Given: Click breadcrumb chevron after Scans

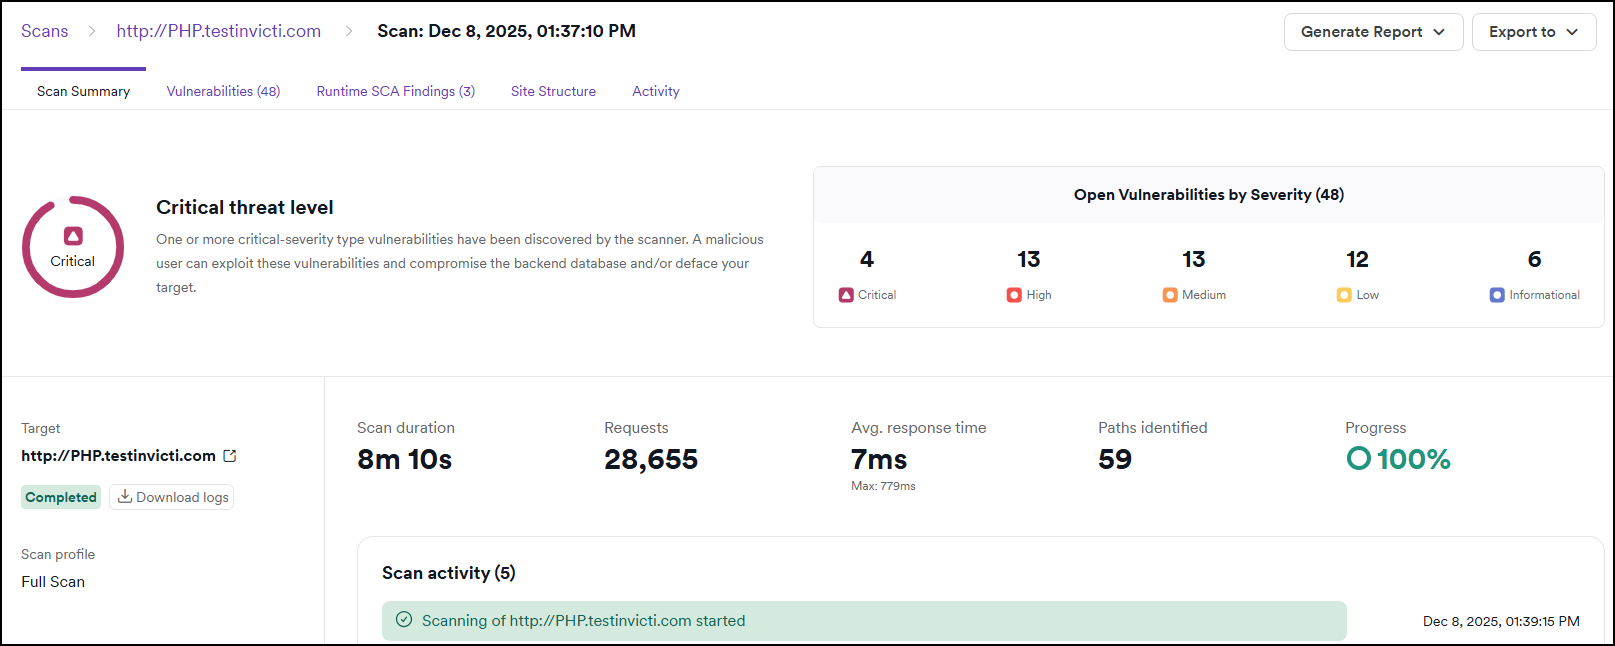Looking at the screenshot, I should pyautogui.click(x=92, y=31).
